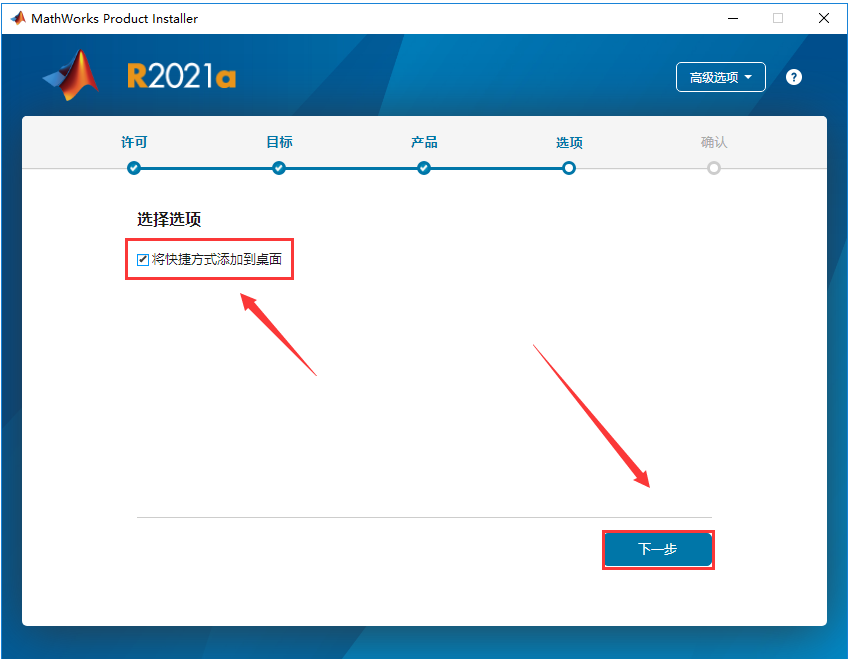Click the active circle under 选项 step
Image resolution: width=848 pixels, height=659 pixels.
(569, 168)
